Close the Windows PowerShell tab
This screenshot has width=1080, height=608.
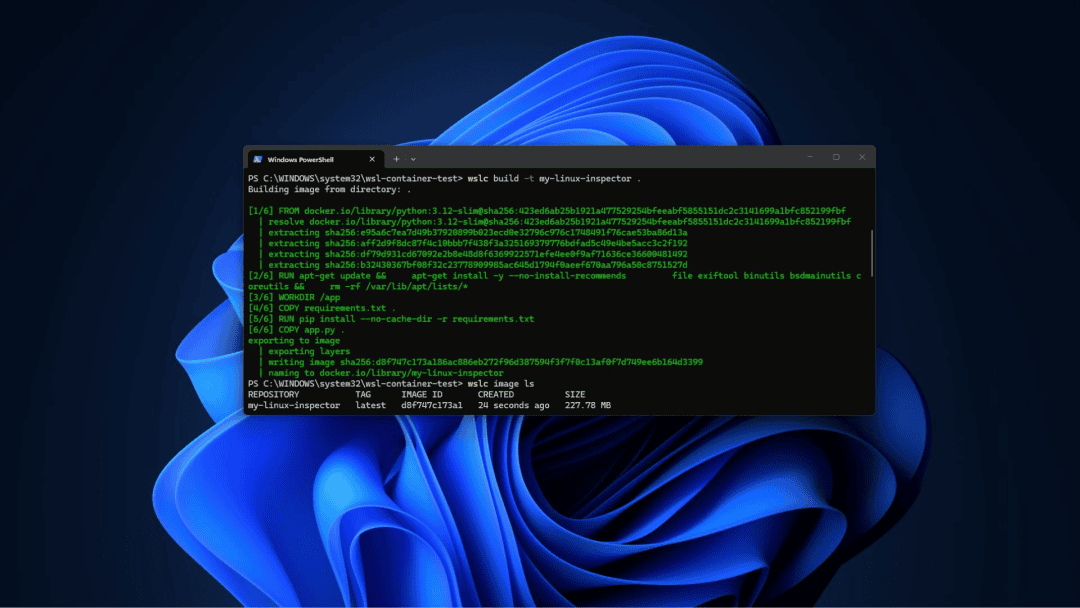pyautogui.click(x=372, y=159)
